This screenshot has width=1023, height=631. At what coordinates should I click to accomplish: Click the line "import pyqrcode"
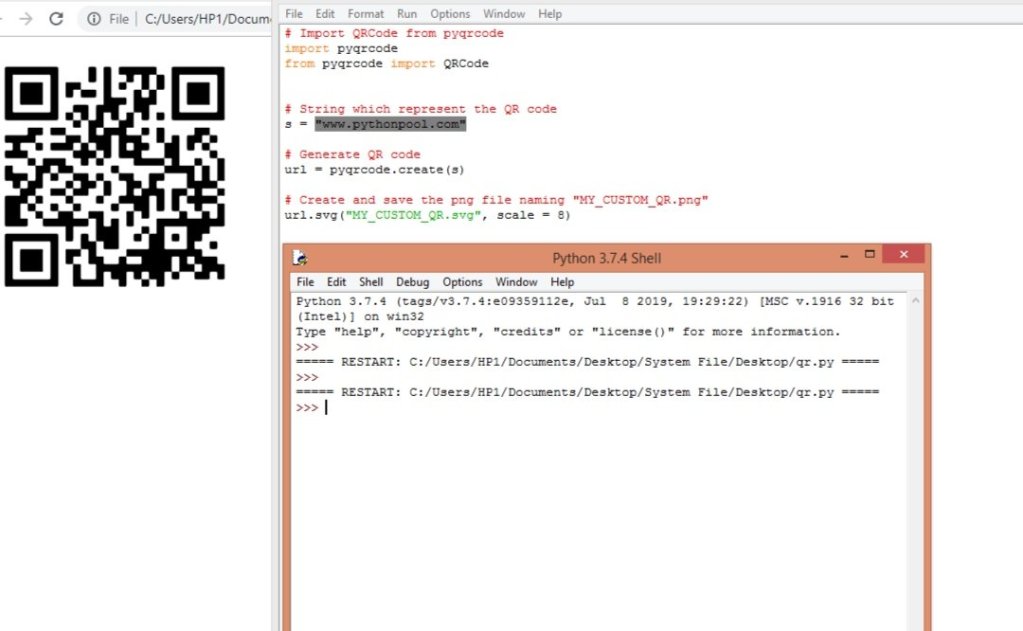[341, 48]
